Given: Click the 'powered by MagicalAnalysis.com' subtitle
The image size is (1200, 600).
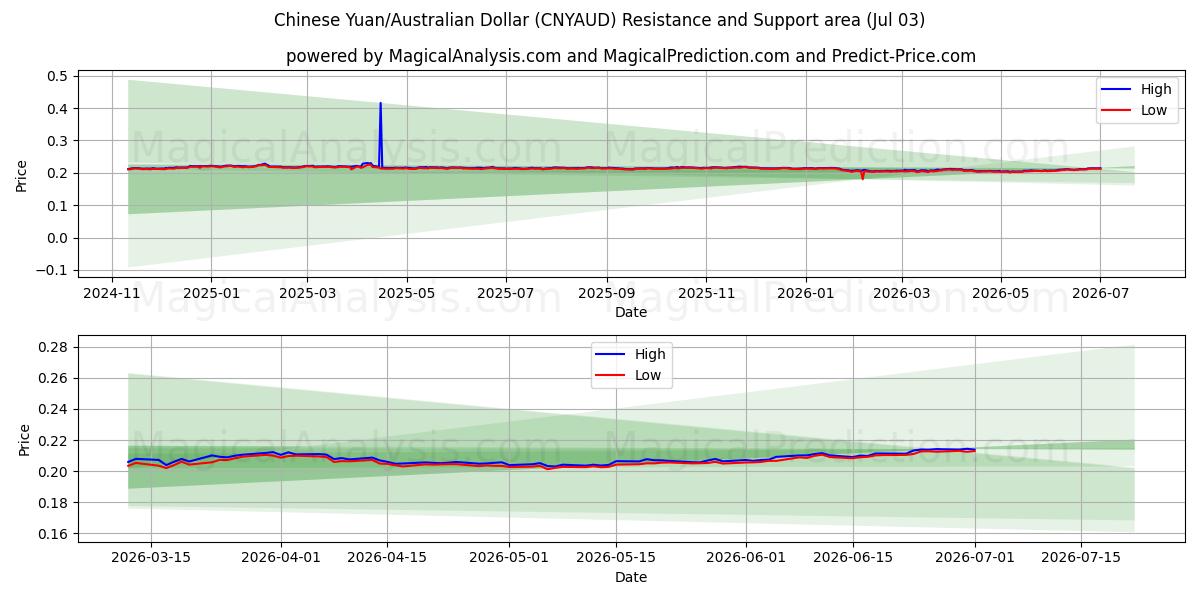Looking at the screenshot, I should 631,56.
